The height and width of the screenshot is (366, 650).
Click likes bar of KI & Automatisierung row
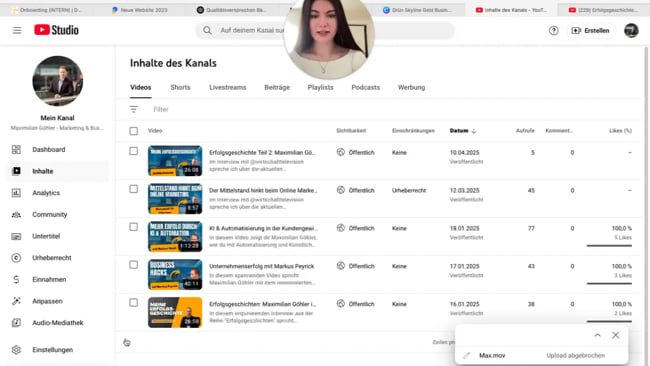(x=609, y=246)
